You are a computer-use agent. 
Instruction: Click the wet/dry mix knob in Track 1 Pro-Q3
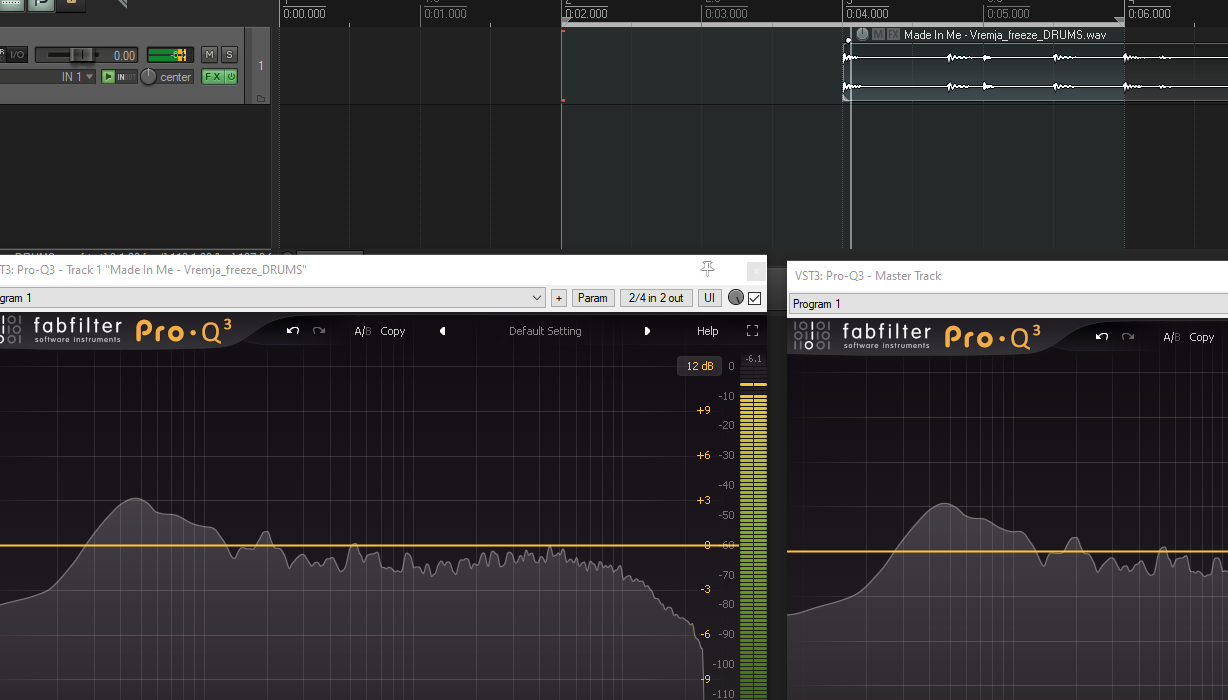coord(736,298)
